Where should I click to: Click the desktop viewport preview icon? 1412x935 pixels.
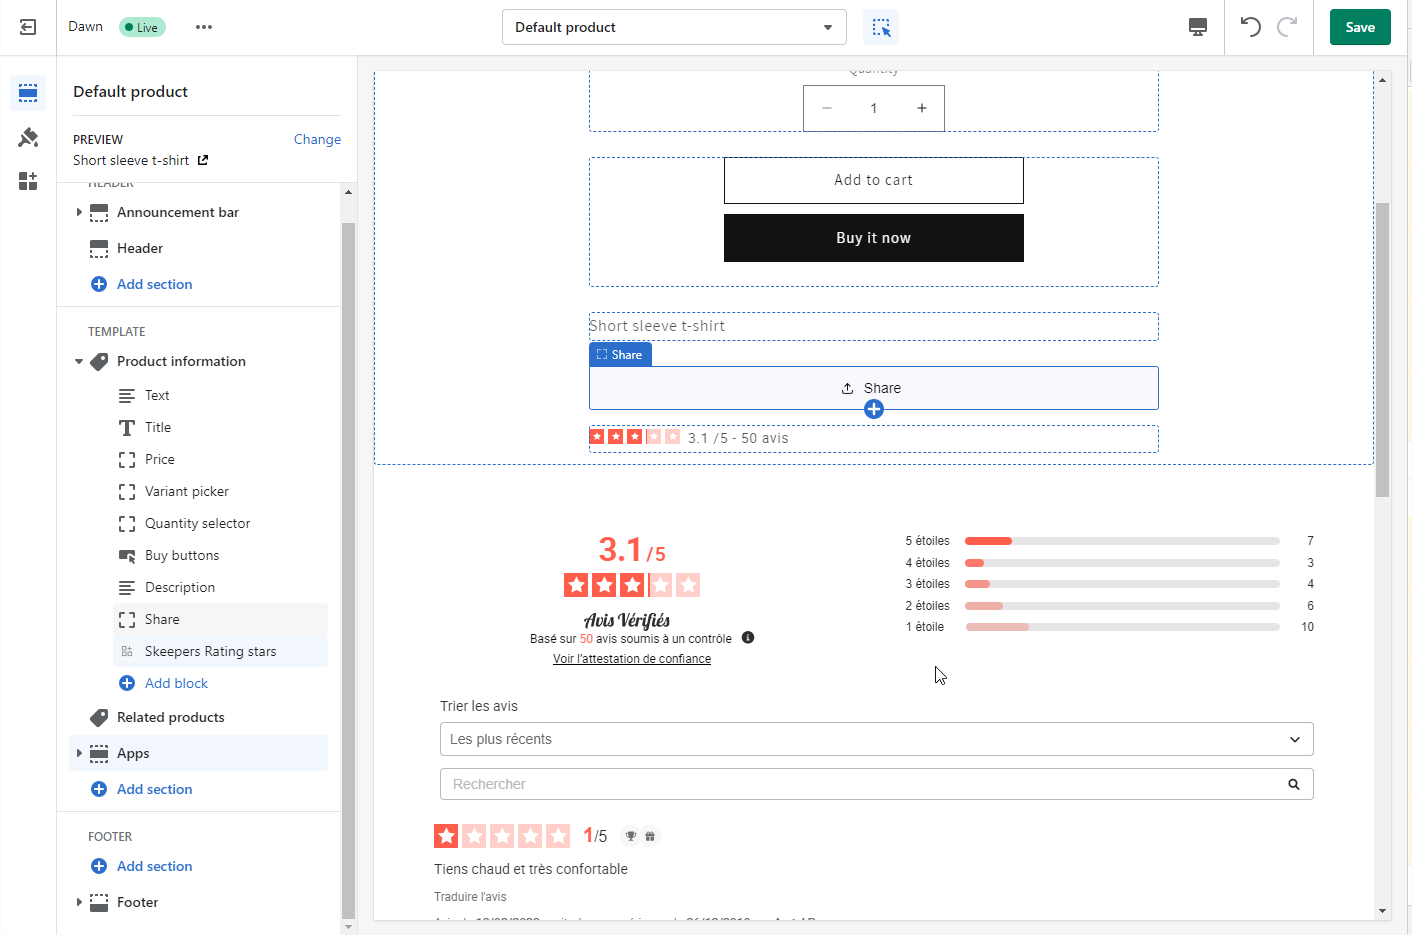(1197, 27)
